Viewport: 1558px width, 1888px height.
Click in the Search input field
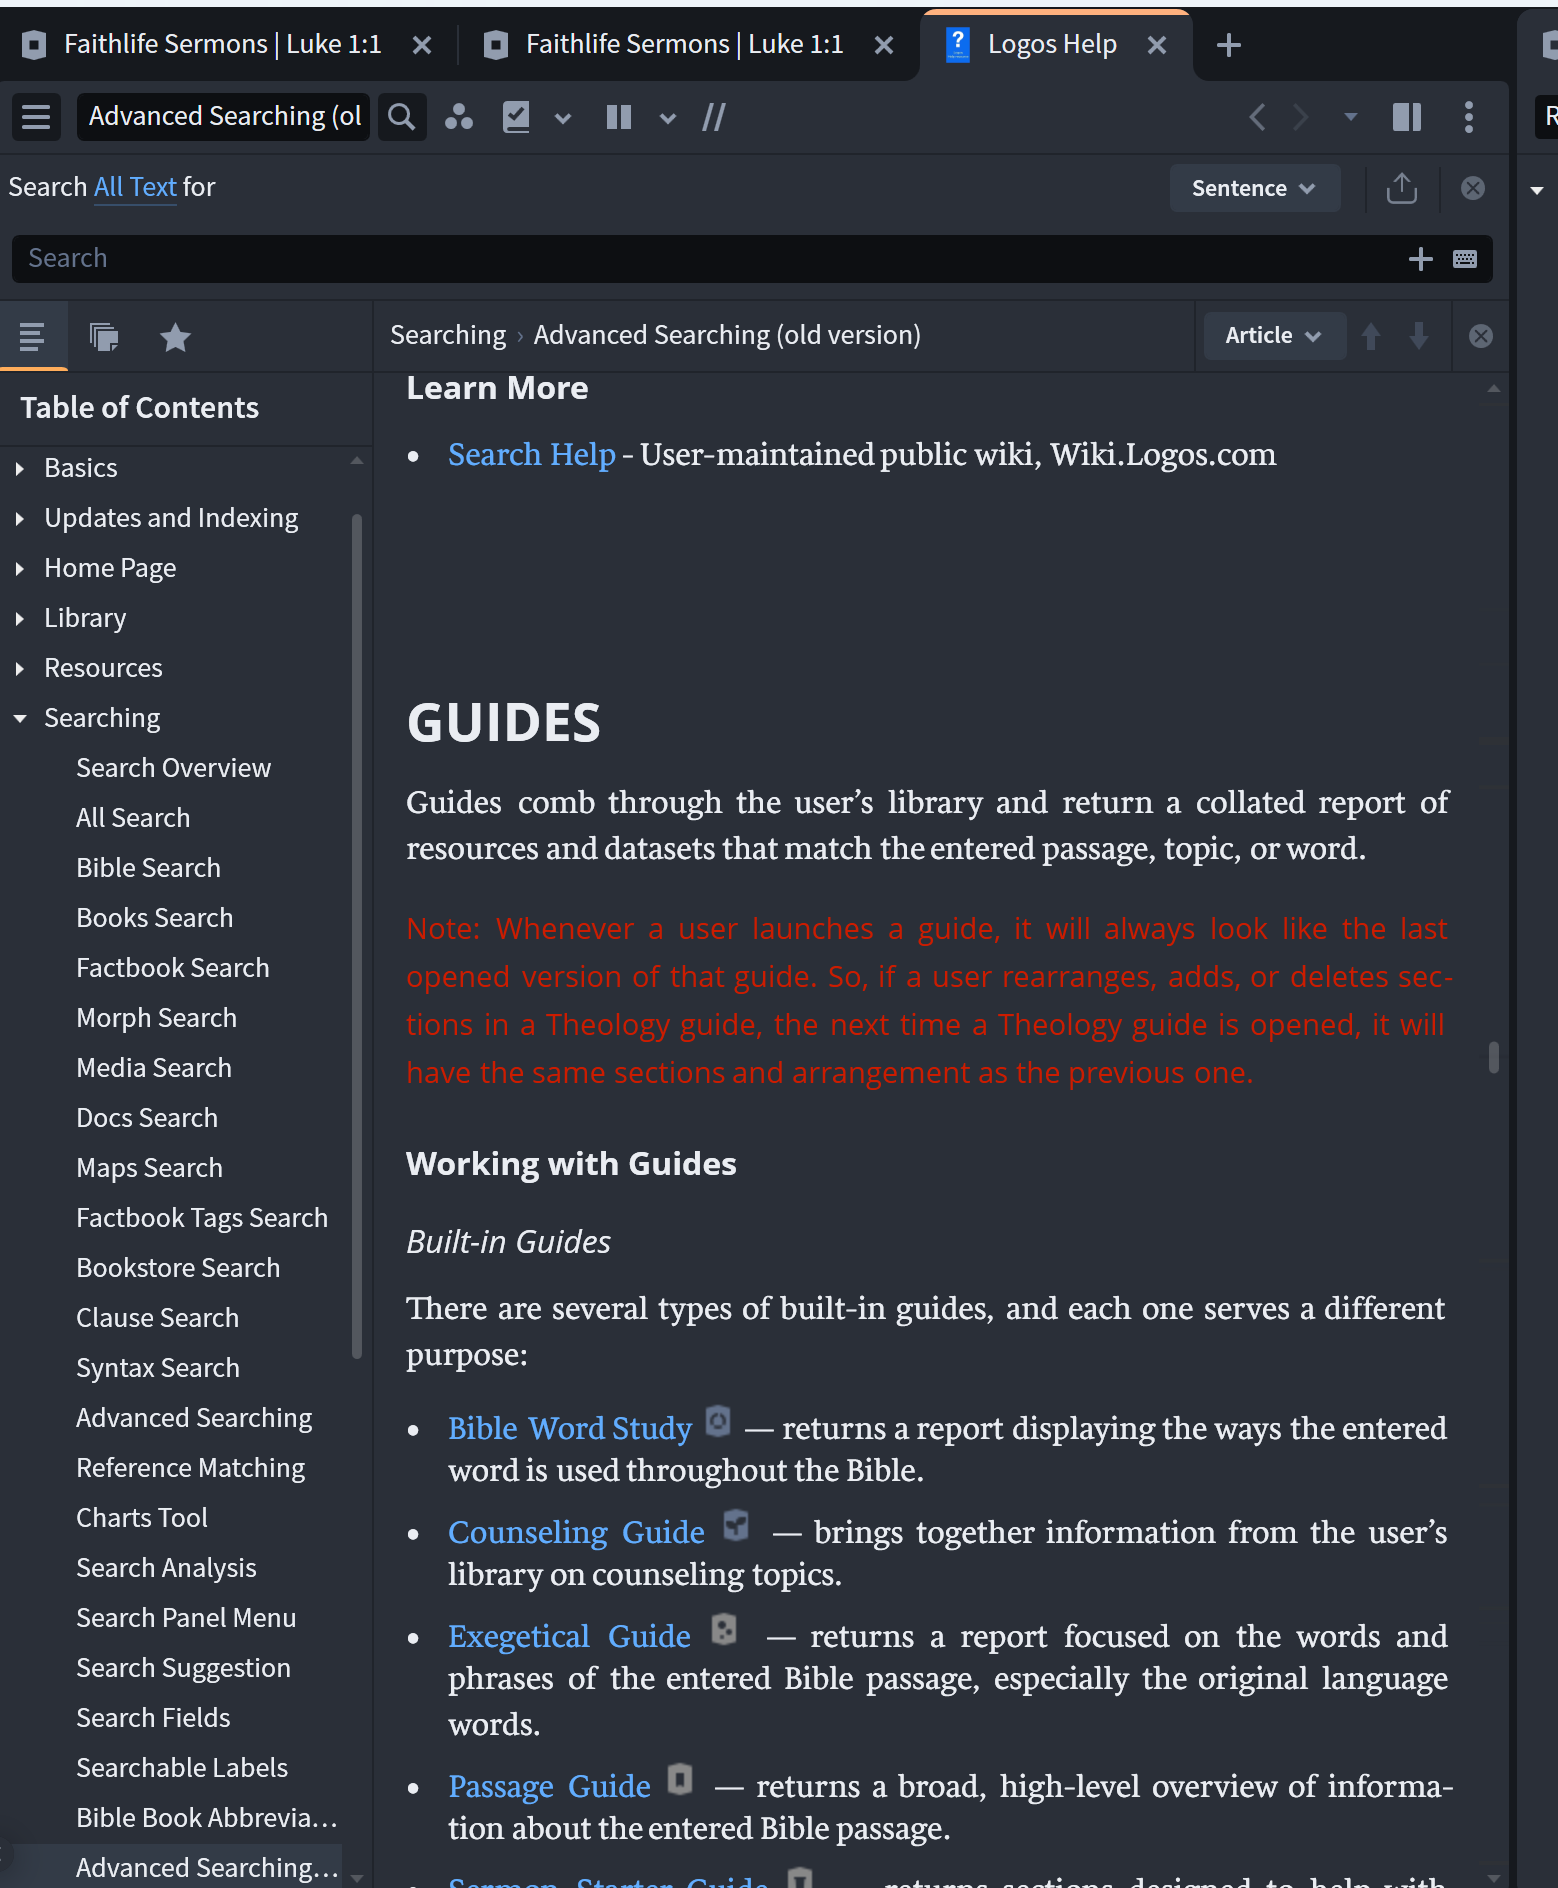752,259
